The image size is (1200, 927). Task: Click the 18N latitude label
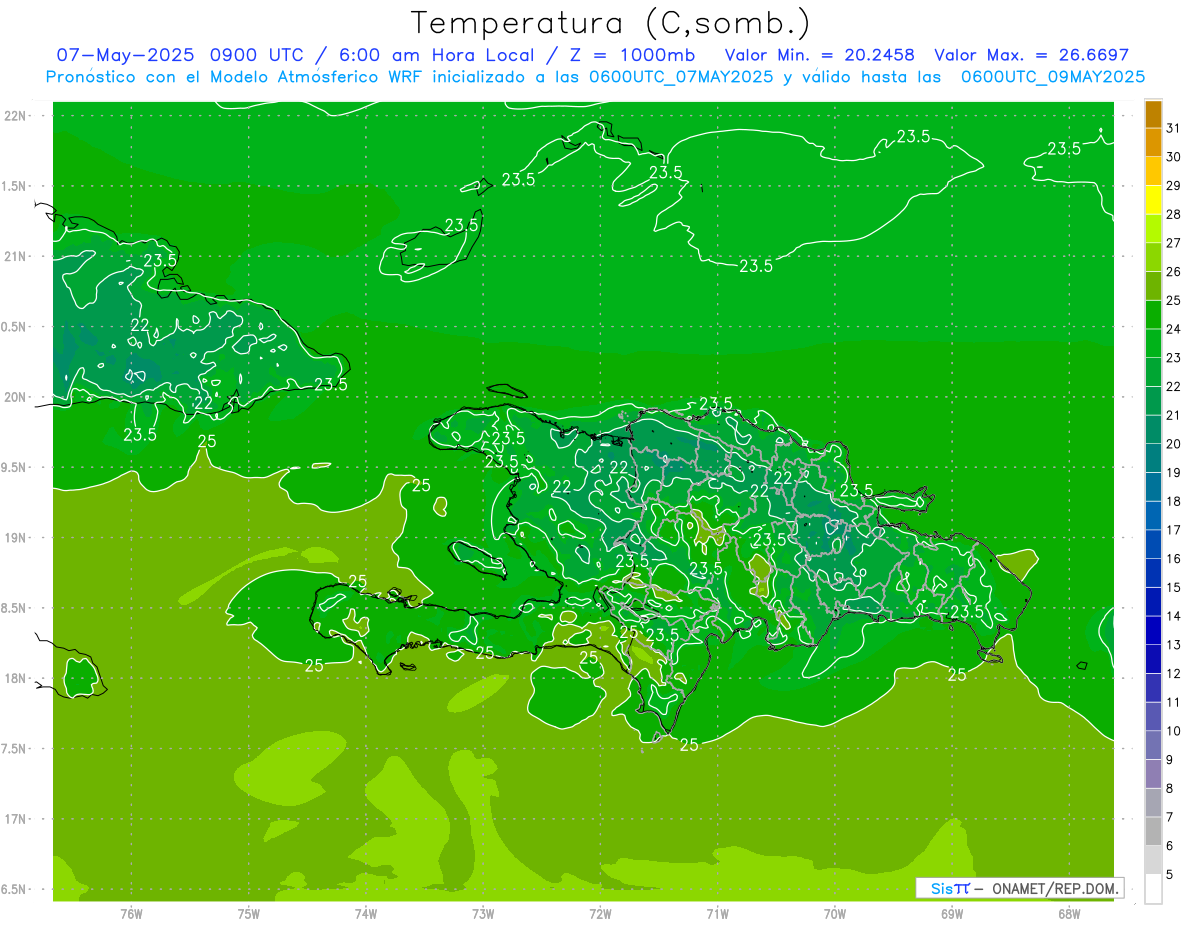coord(16,679)
